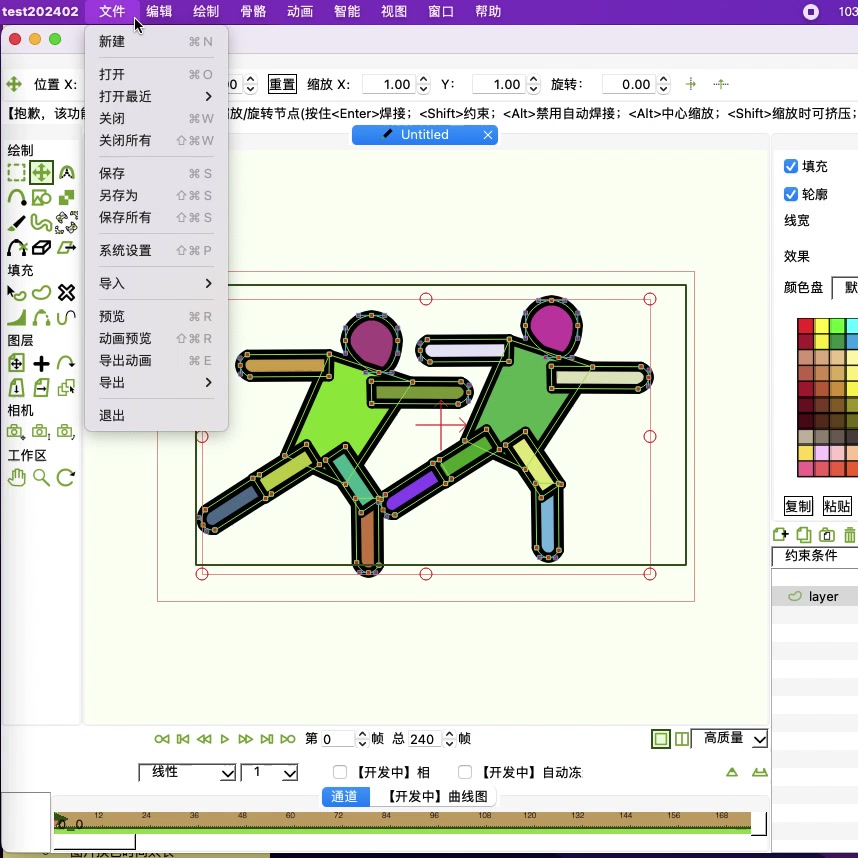Select the eraser tool in drawing tools
The image size is (858, 858).
click(41, 248)
